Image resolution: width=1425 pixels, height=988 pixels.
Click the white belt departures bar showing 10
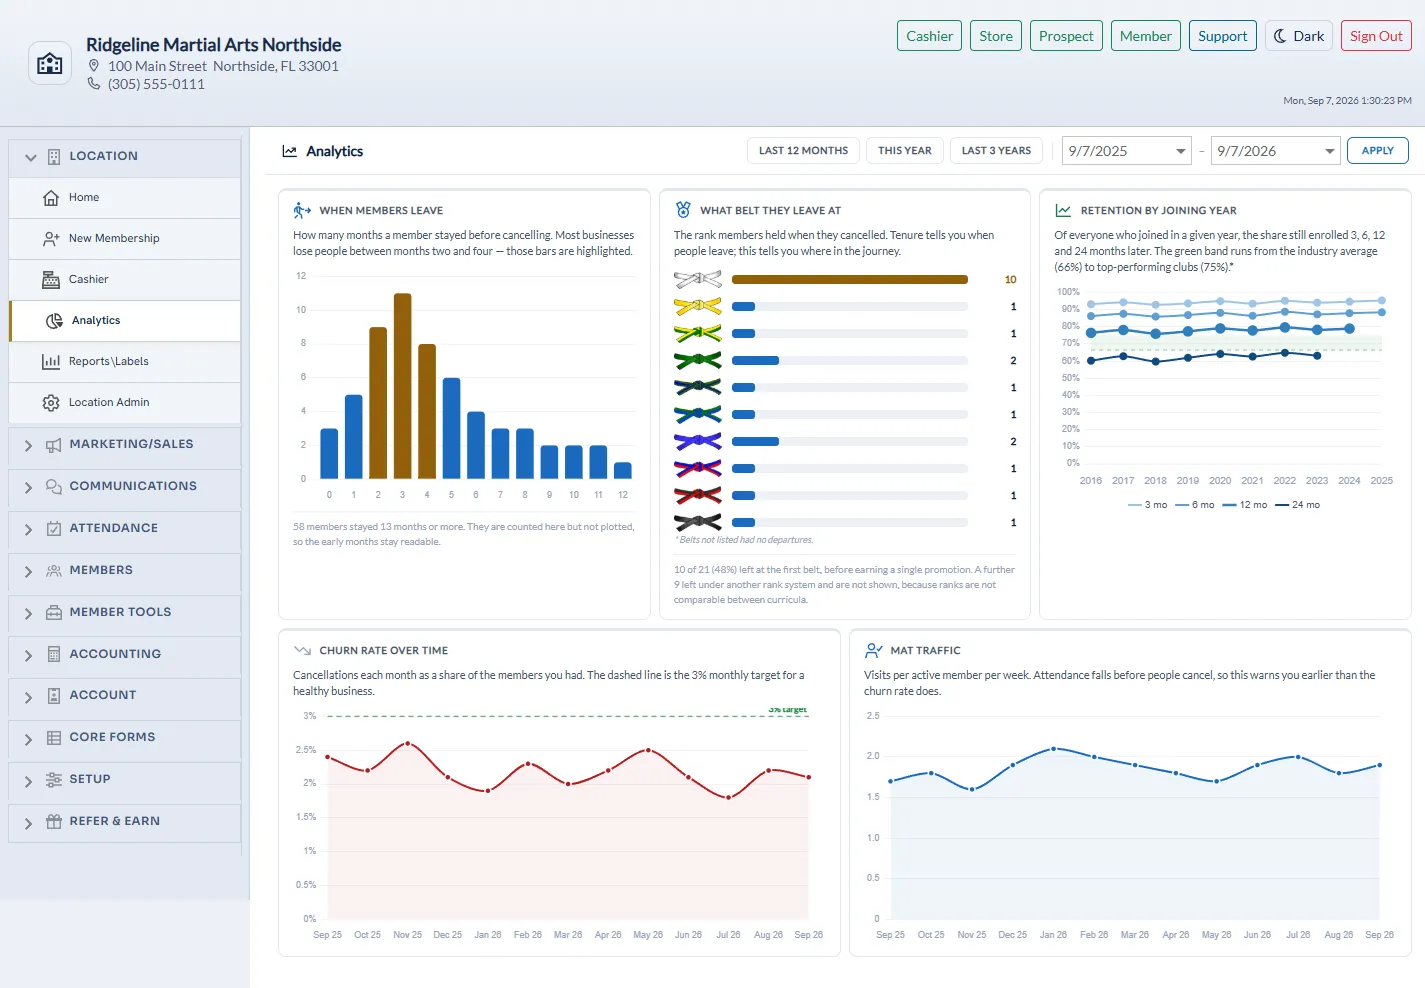pos(850,280)
